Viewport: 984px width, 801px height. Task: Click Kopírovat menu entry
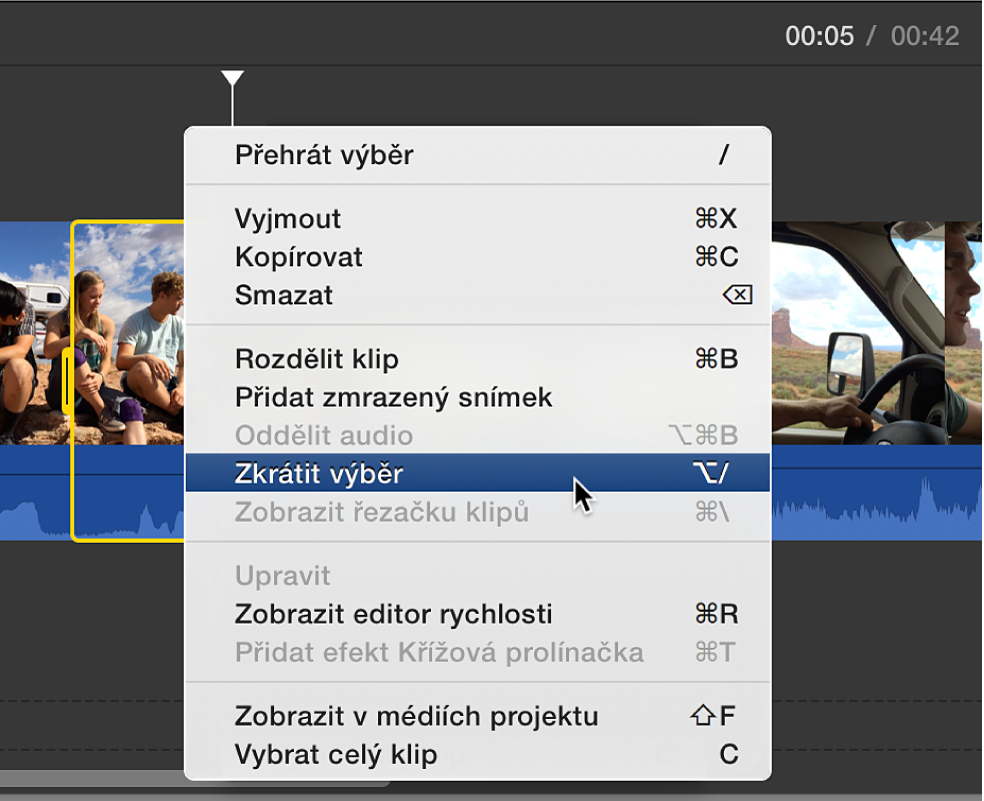tap(478, 257)
